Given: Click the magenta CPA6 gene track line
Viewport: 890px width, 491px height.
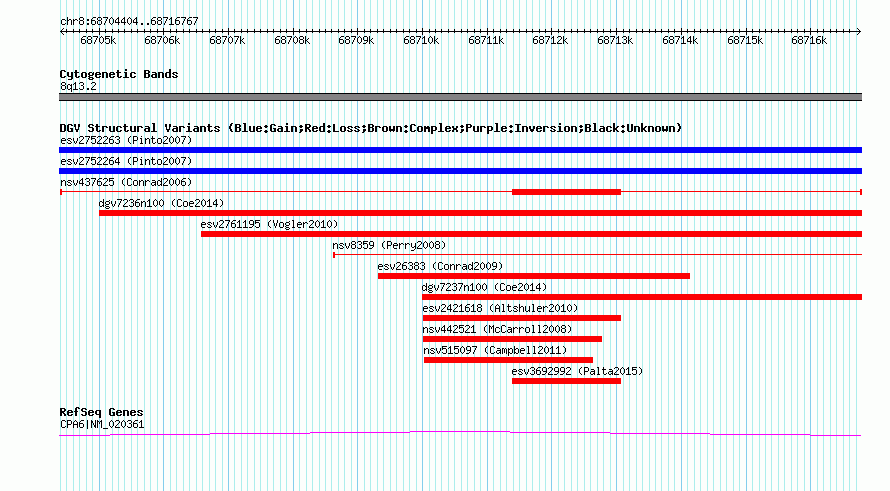Looking at the screenshot, I should 460,434.
